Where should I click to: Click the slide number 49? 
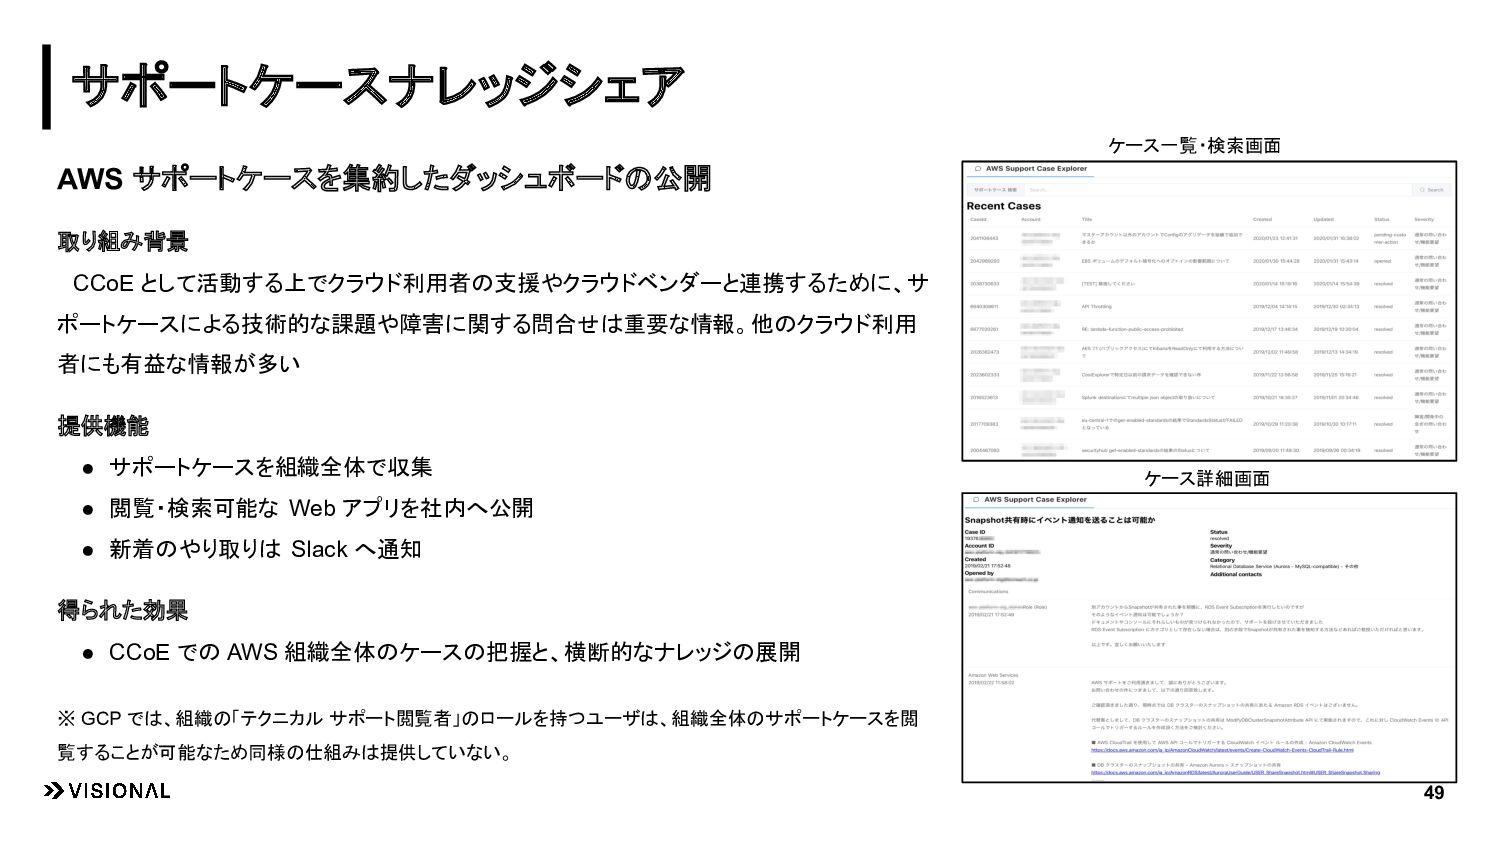click(x=1434, y=793)
